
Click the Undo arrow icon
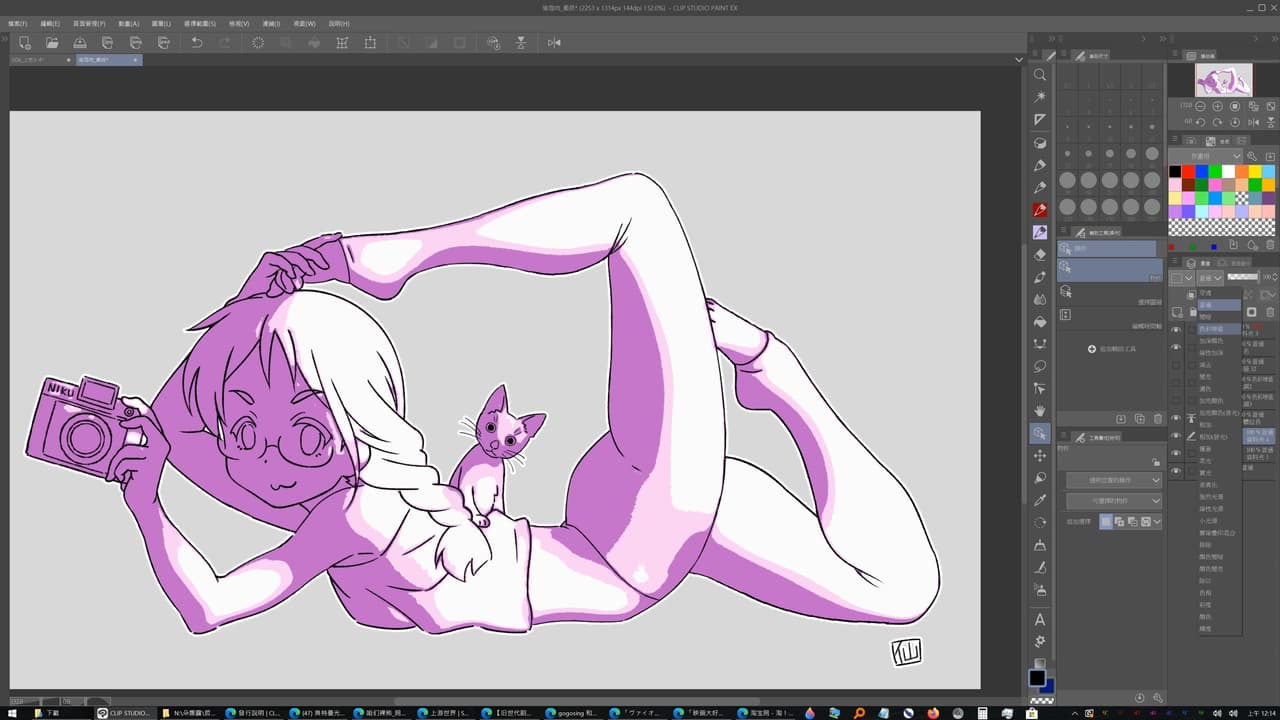(197, 43)
